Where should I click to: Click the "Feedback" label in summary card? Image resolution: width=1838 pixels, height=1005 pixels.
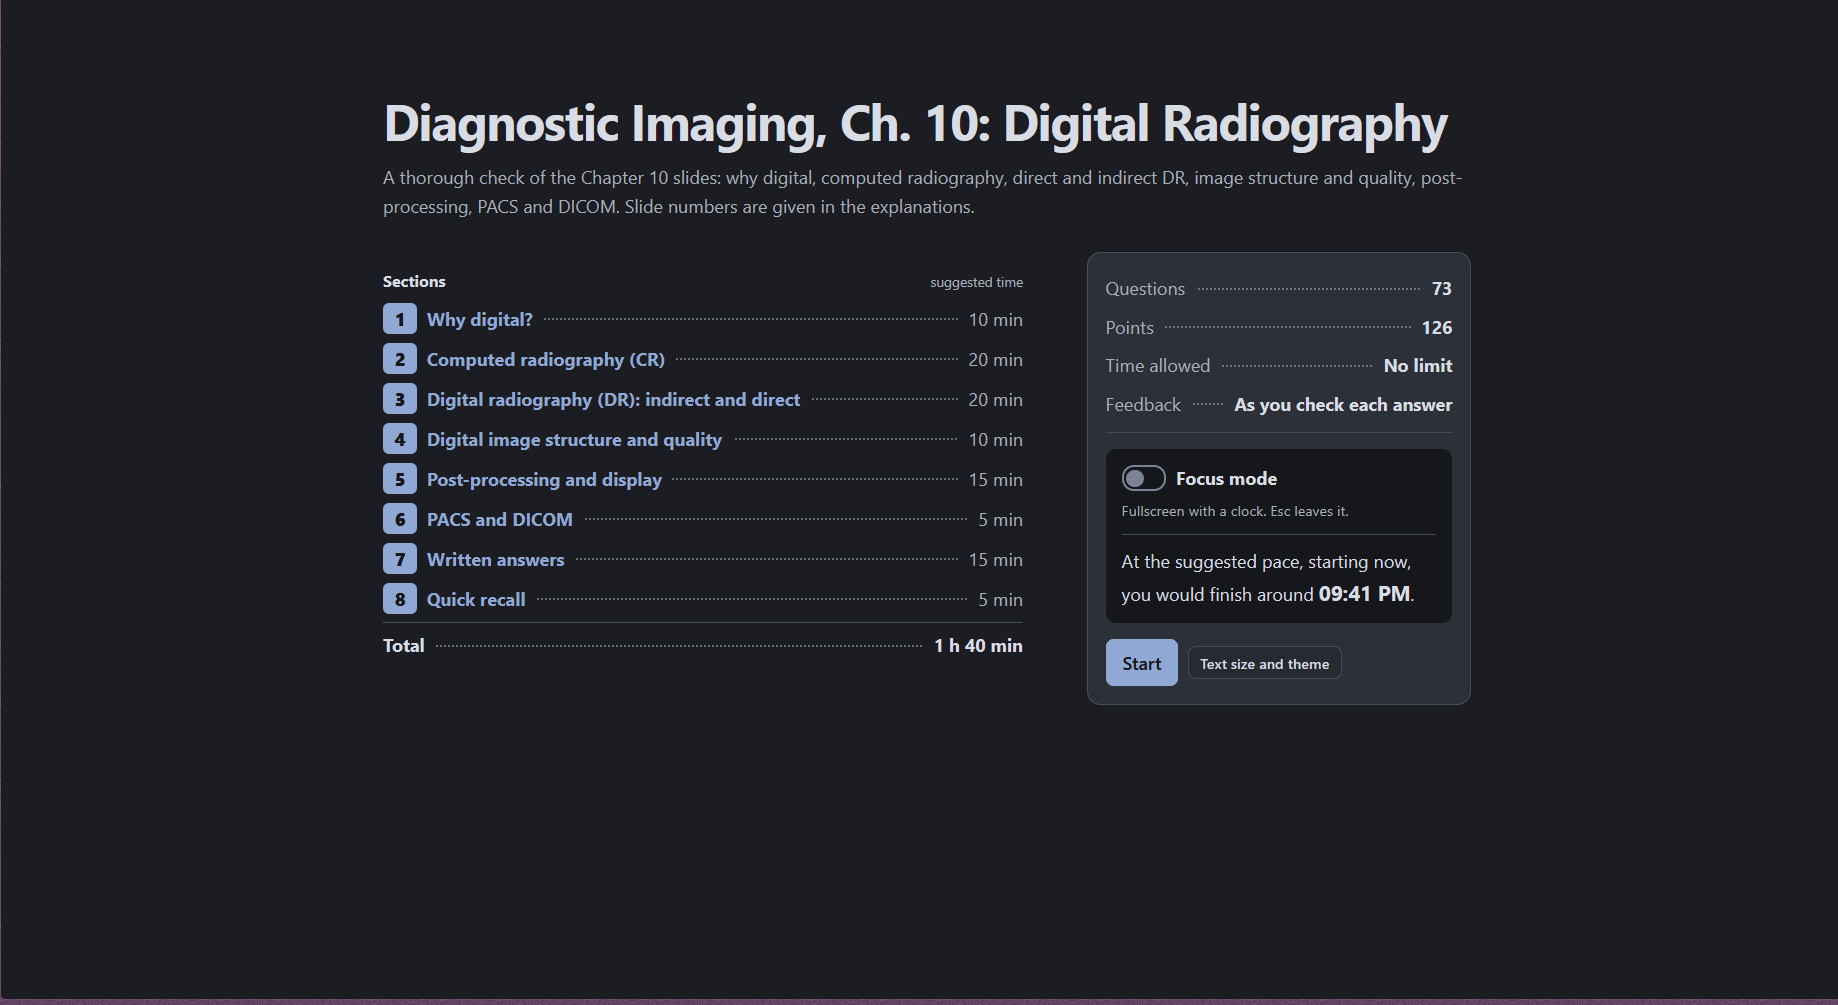coord(1143,404)
